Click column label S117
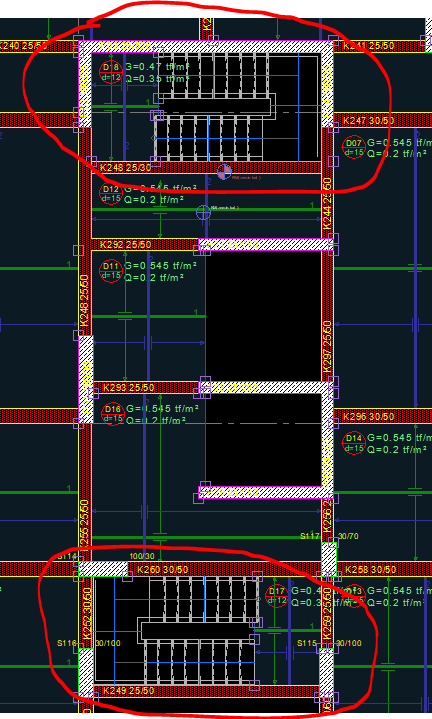 pos(310,536)
